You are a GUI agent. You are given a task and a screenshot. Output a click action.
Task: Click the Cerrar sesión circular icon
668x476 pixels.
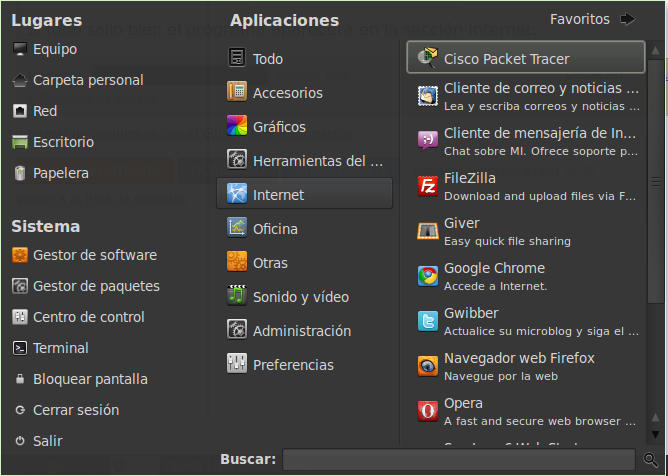(x=20, y=410)
